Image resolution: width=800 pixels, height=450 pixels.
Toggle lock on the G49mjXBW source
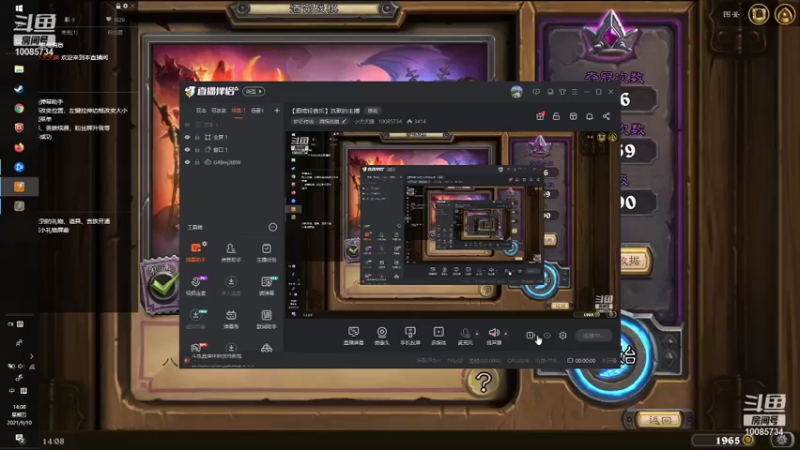click(x=197, y=162)
